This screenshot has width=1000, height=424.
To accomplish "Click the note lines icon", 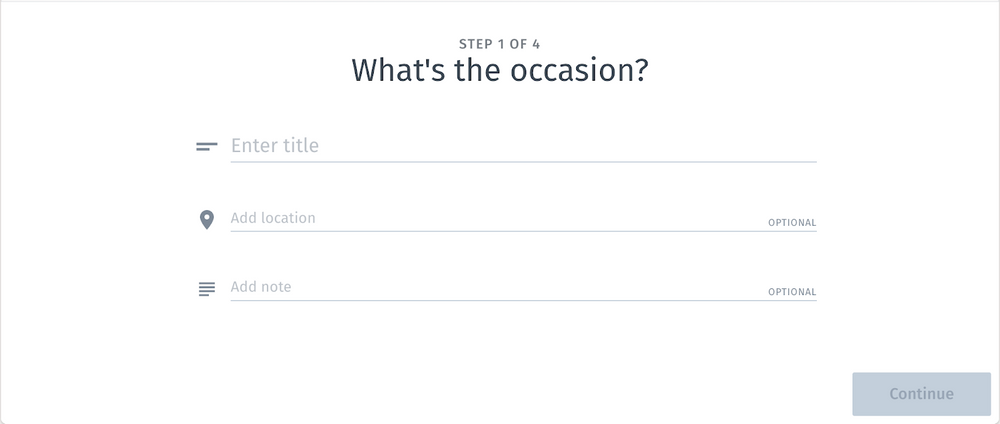I will (207, 289).
